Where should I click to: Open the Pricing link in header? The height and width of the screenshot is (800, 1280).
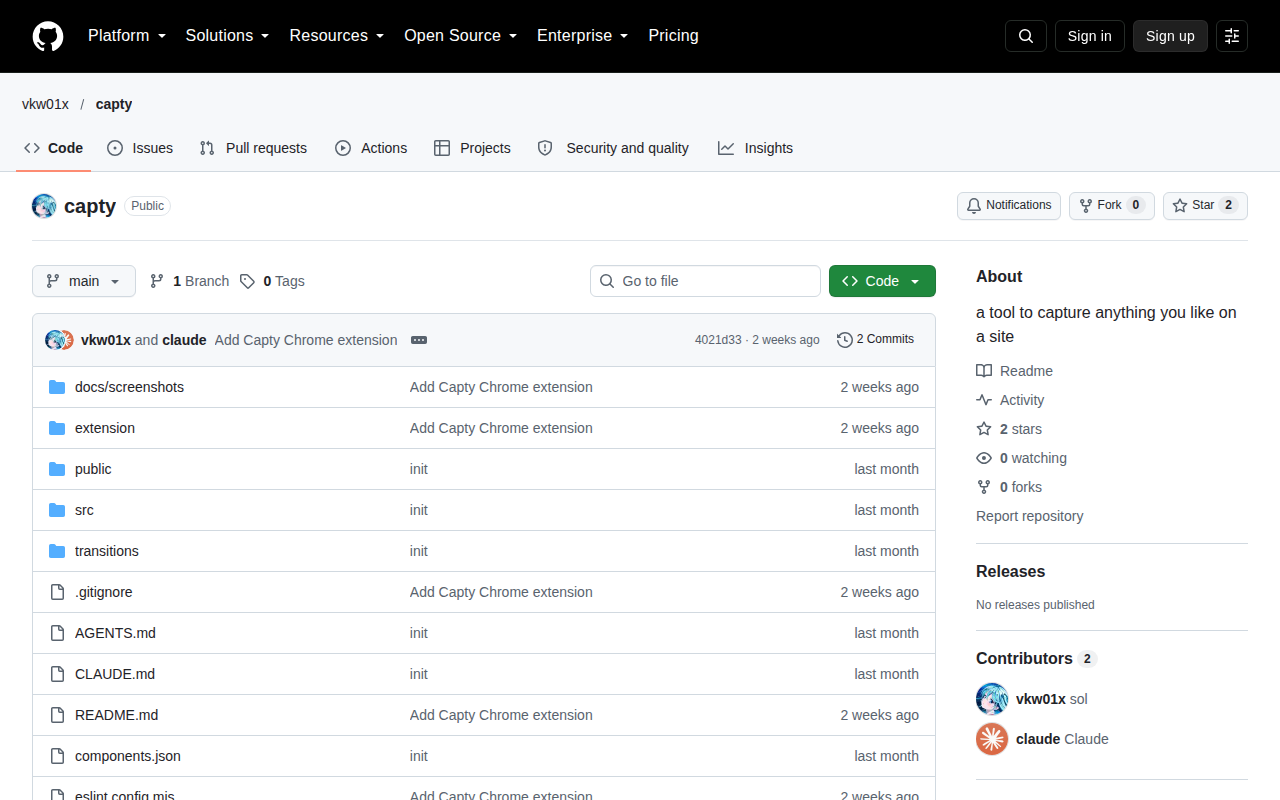point(673,36)
